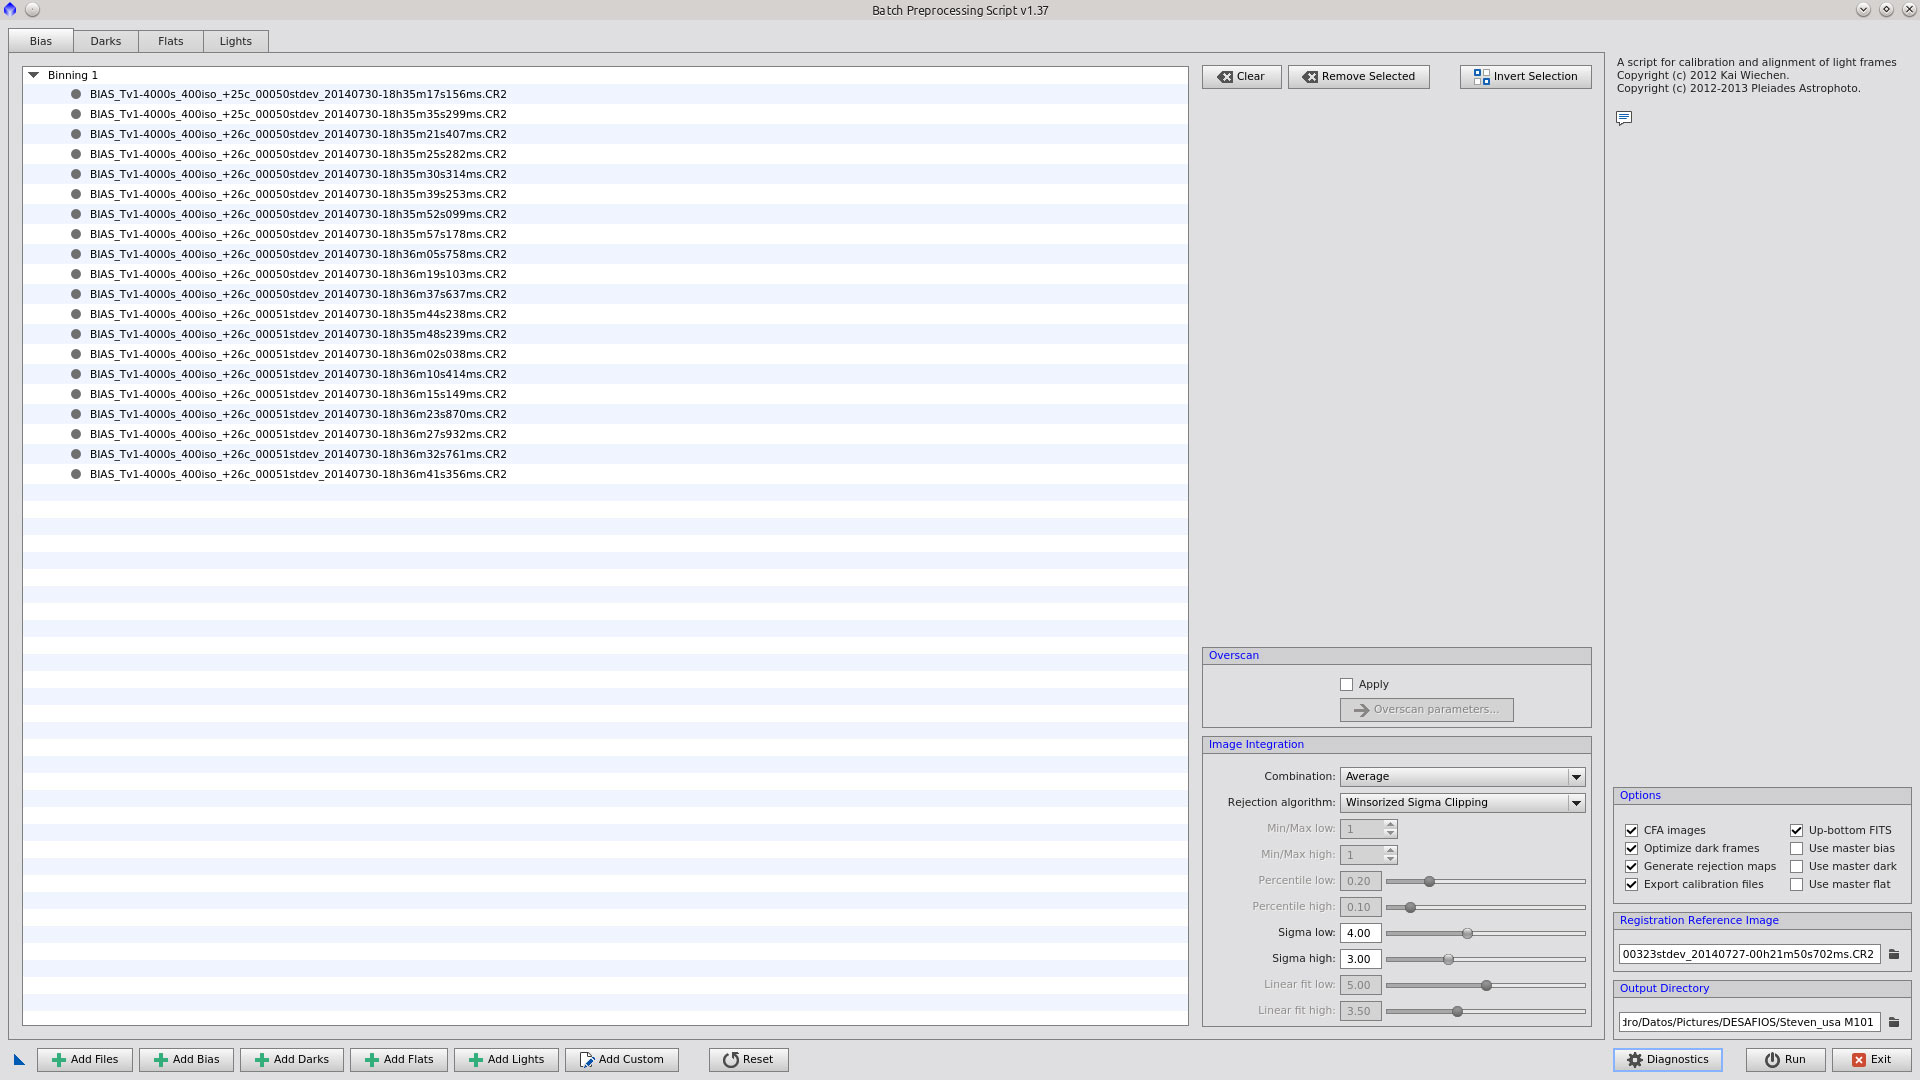Click folder icon beside Registration Reference Image

click(x=1894, y=954)
